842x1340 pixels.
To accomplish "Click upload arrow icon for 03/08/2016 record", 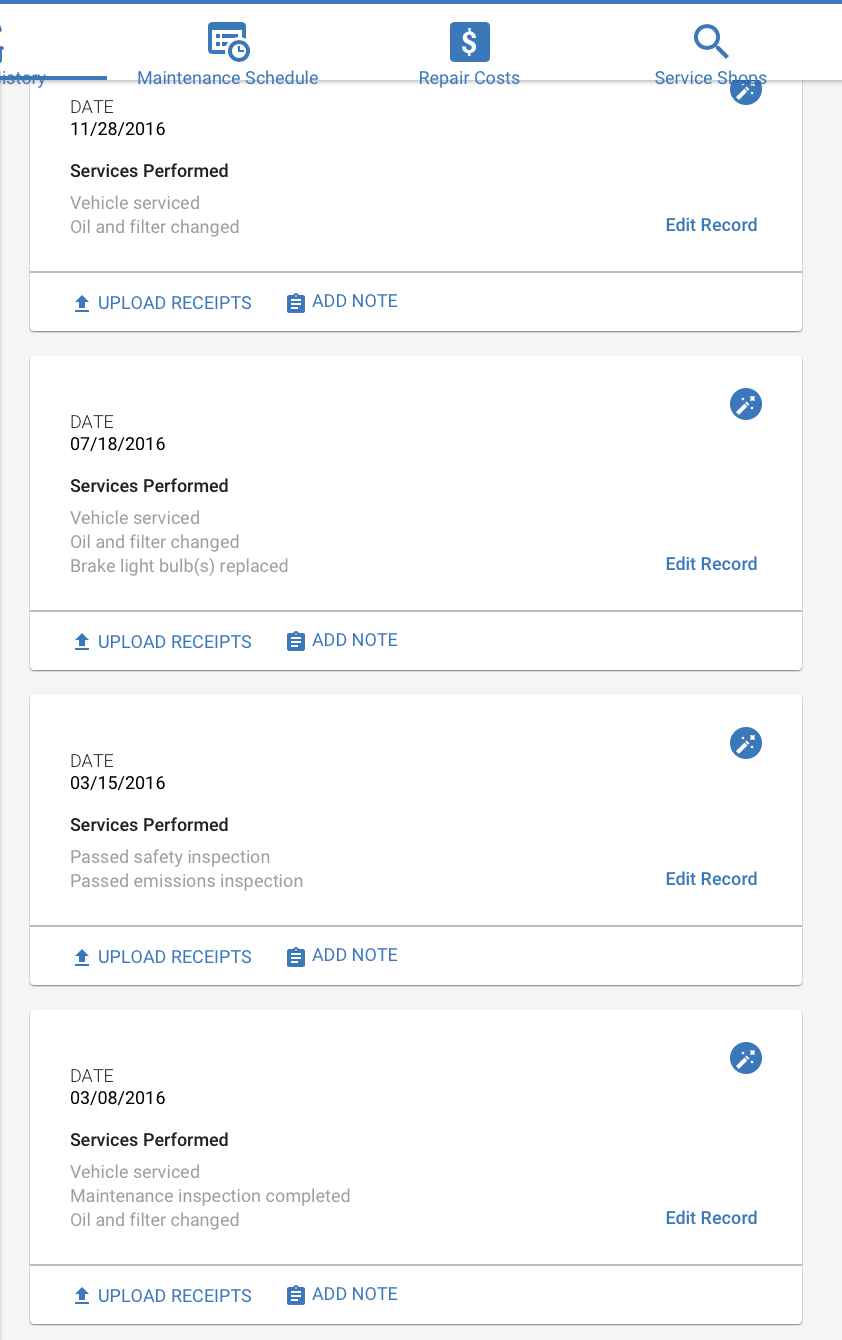I will click(82, 1296).
